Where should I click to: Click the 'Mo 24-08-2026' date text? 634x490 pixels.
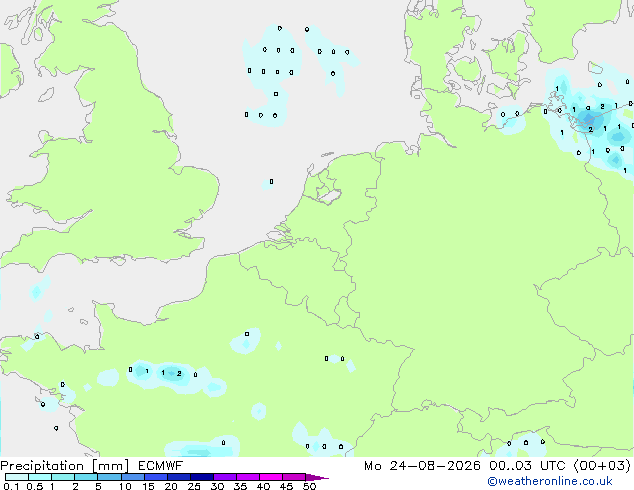click(x=423, y=466)
